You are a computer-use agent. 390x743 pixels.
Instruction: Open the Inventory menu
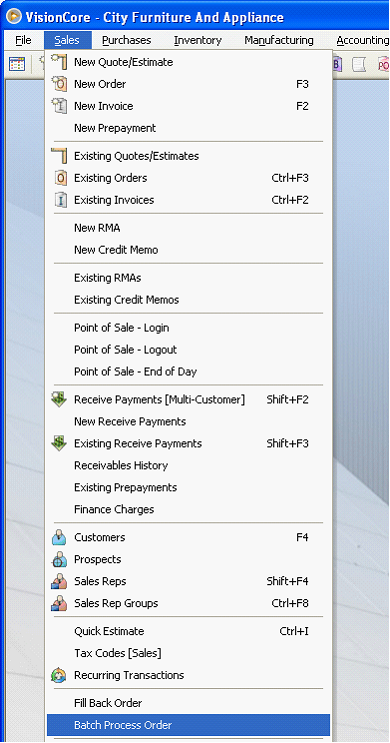coord(198,40)
